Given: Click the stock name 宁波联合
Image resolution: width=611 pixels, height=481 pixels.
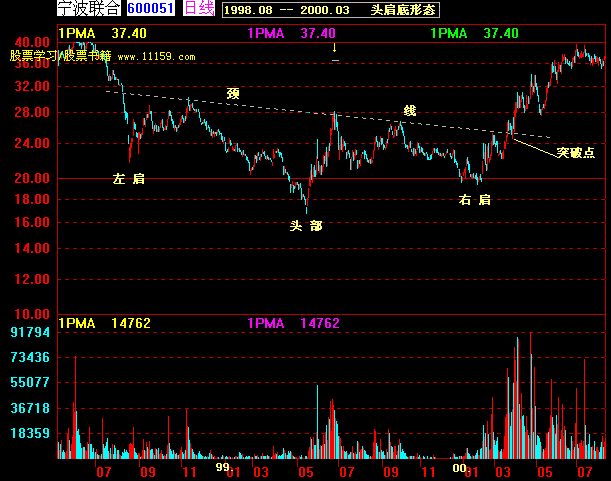Looking at the screenshot, I should tap(89, 8).
